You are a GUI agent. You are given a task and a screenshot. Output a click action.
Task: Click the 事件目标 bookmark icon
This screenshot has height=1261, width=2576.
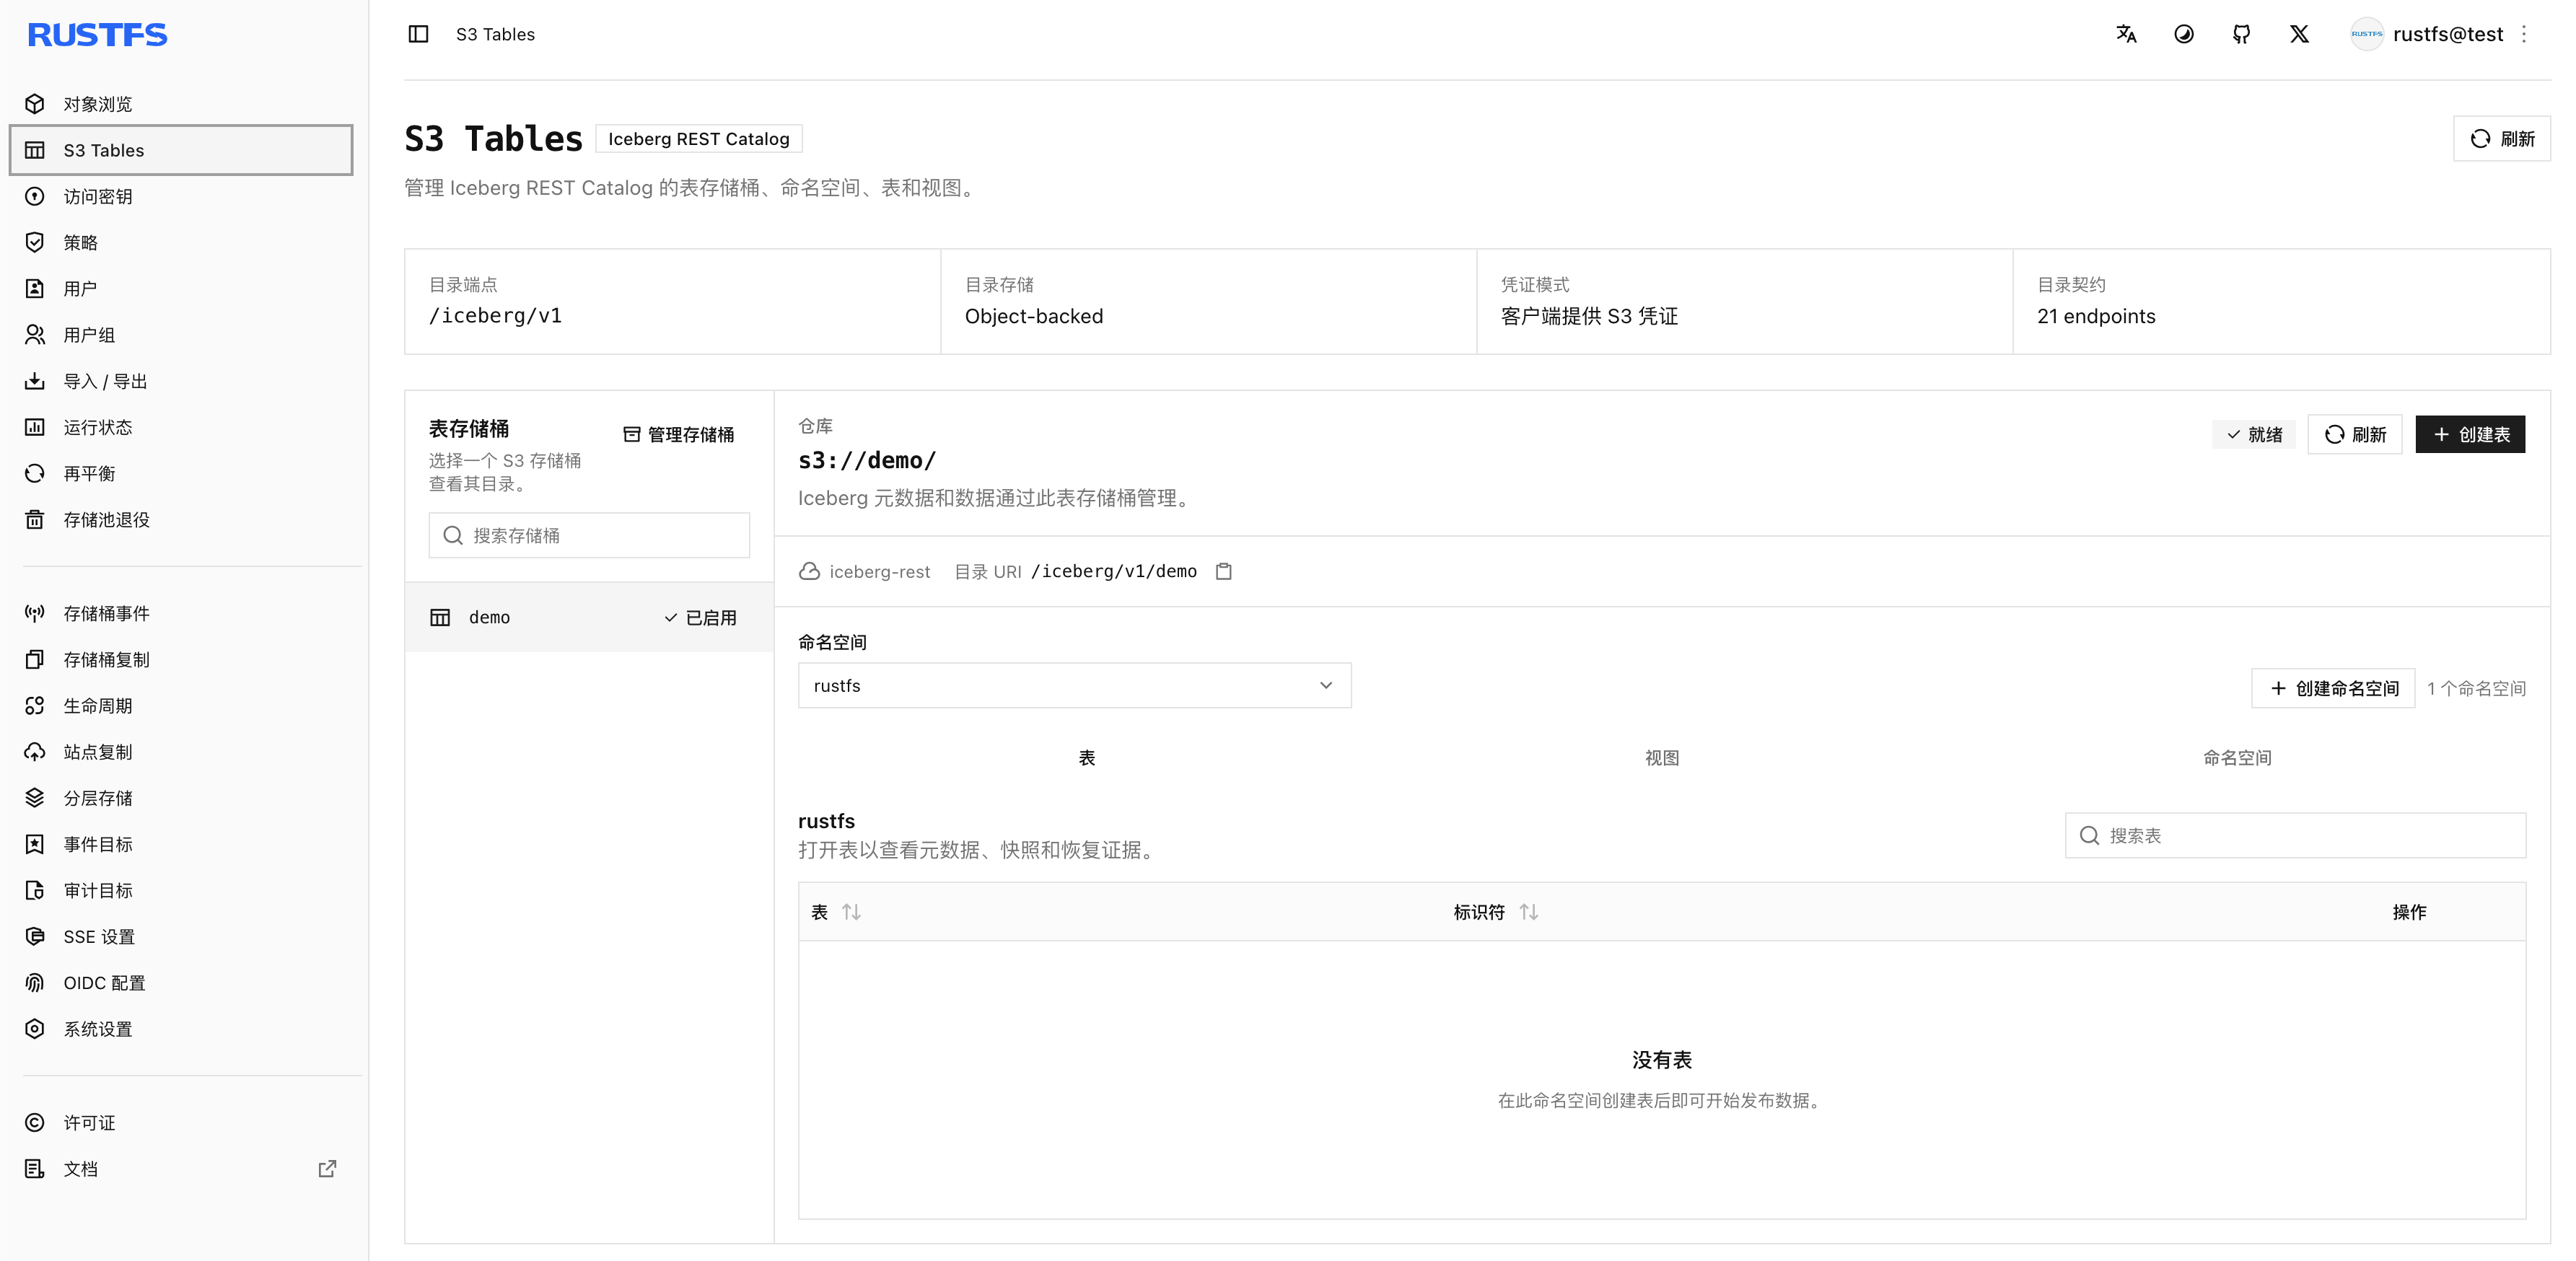[35, 844]
